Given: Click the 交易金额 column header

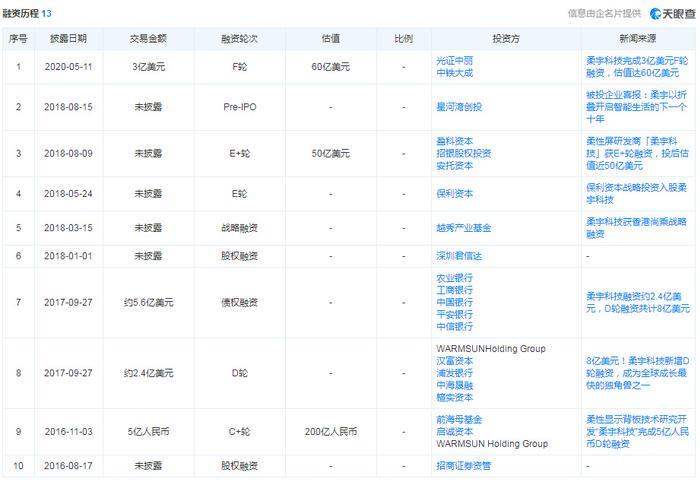Looking at the screenshot, I should 148,39.
